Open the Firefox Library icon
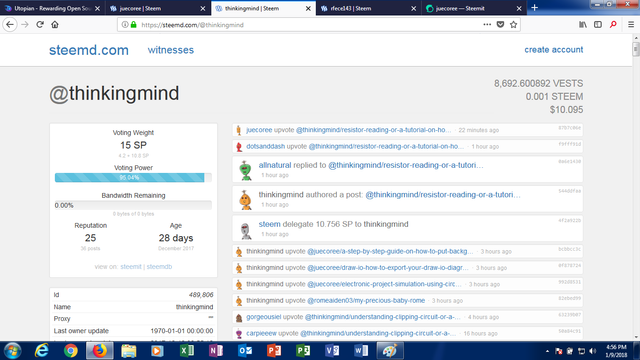 pos(583,24)
